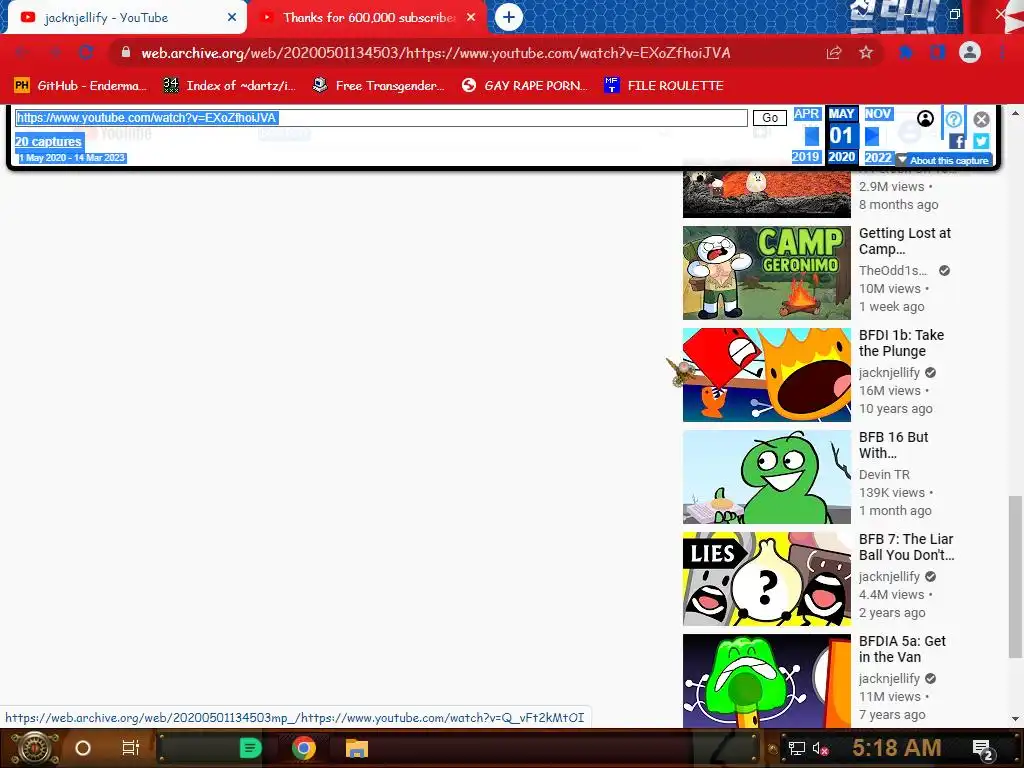The width and height of the screenshot is (1024, 768).
Task: Open the Chrome profile avatar
Action: [x=970, y=53]
